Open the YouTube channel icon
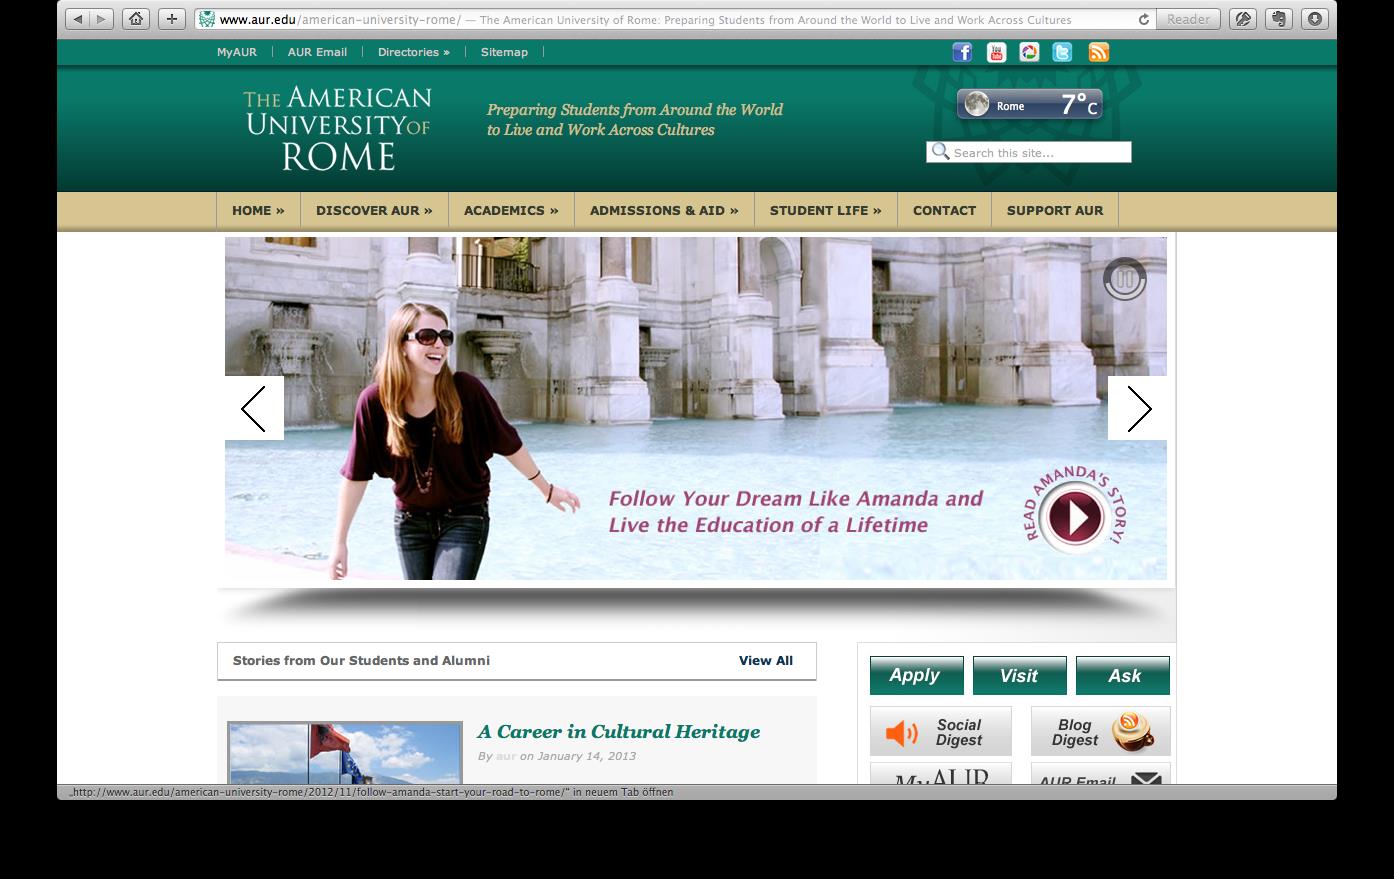The image size is (1394, 879). tap(996, 52)
